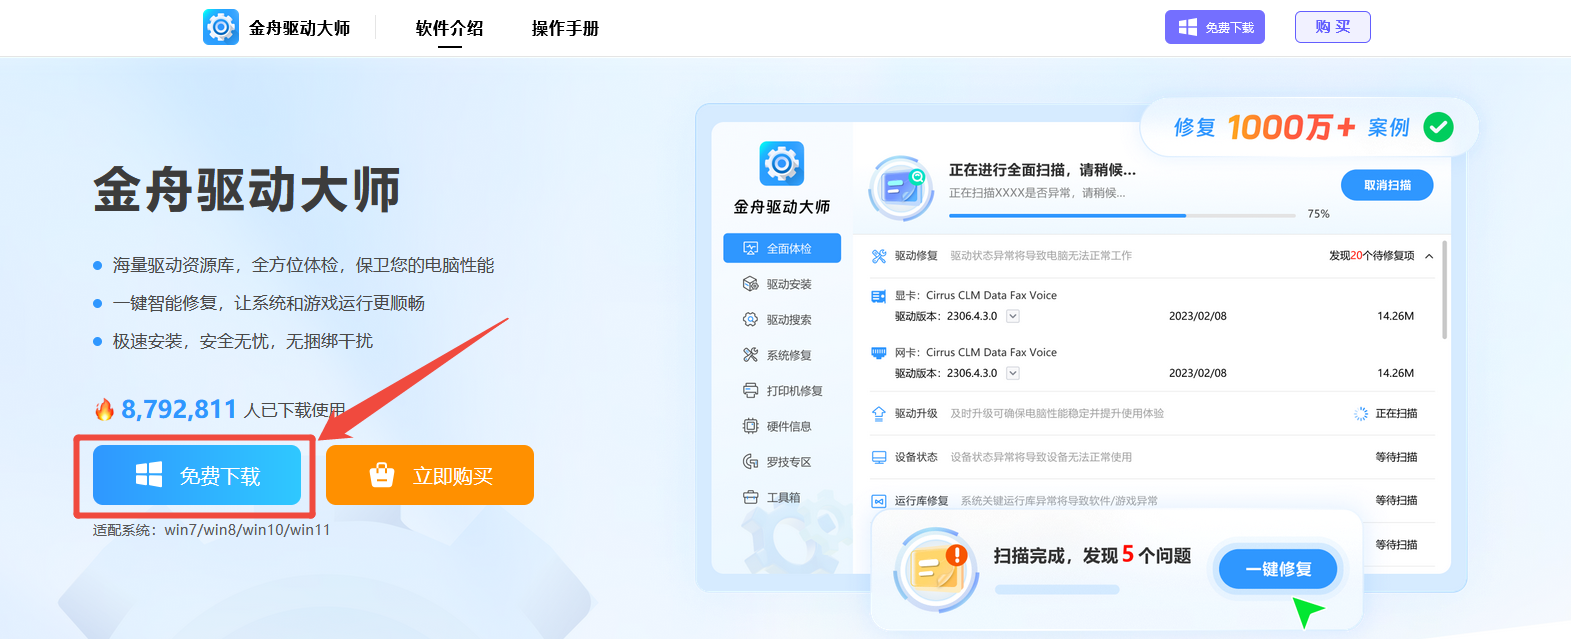The image size is (1571, 639).
Task: Open 显卡 driver version dropdown
Action: (x=1013, y=316)
